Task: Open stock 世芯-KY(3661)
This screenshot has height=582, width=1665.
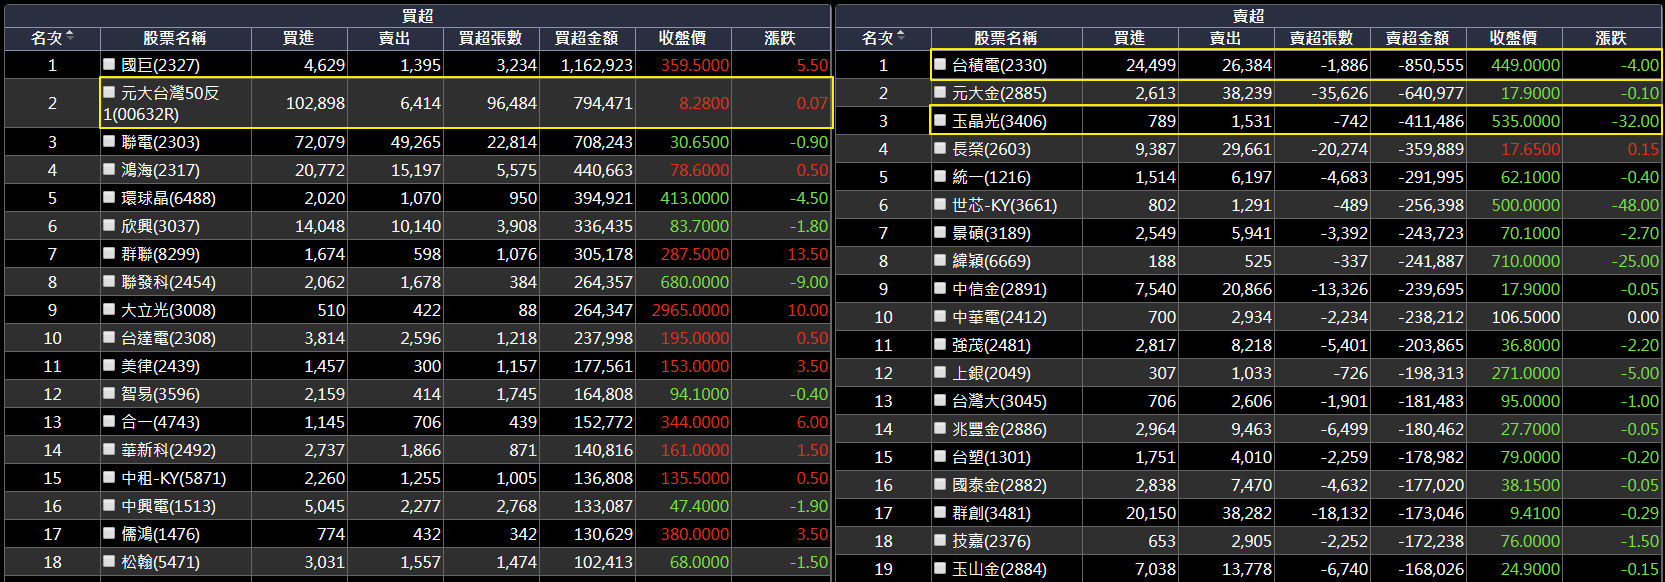Action: (1004, 205)
